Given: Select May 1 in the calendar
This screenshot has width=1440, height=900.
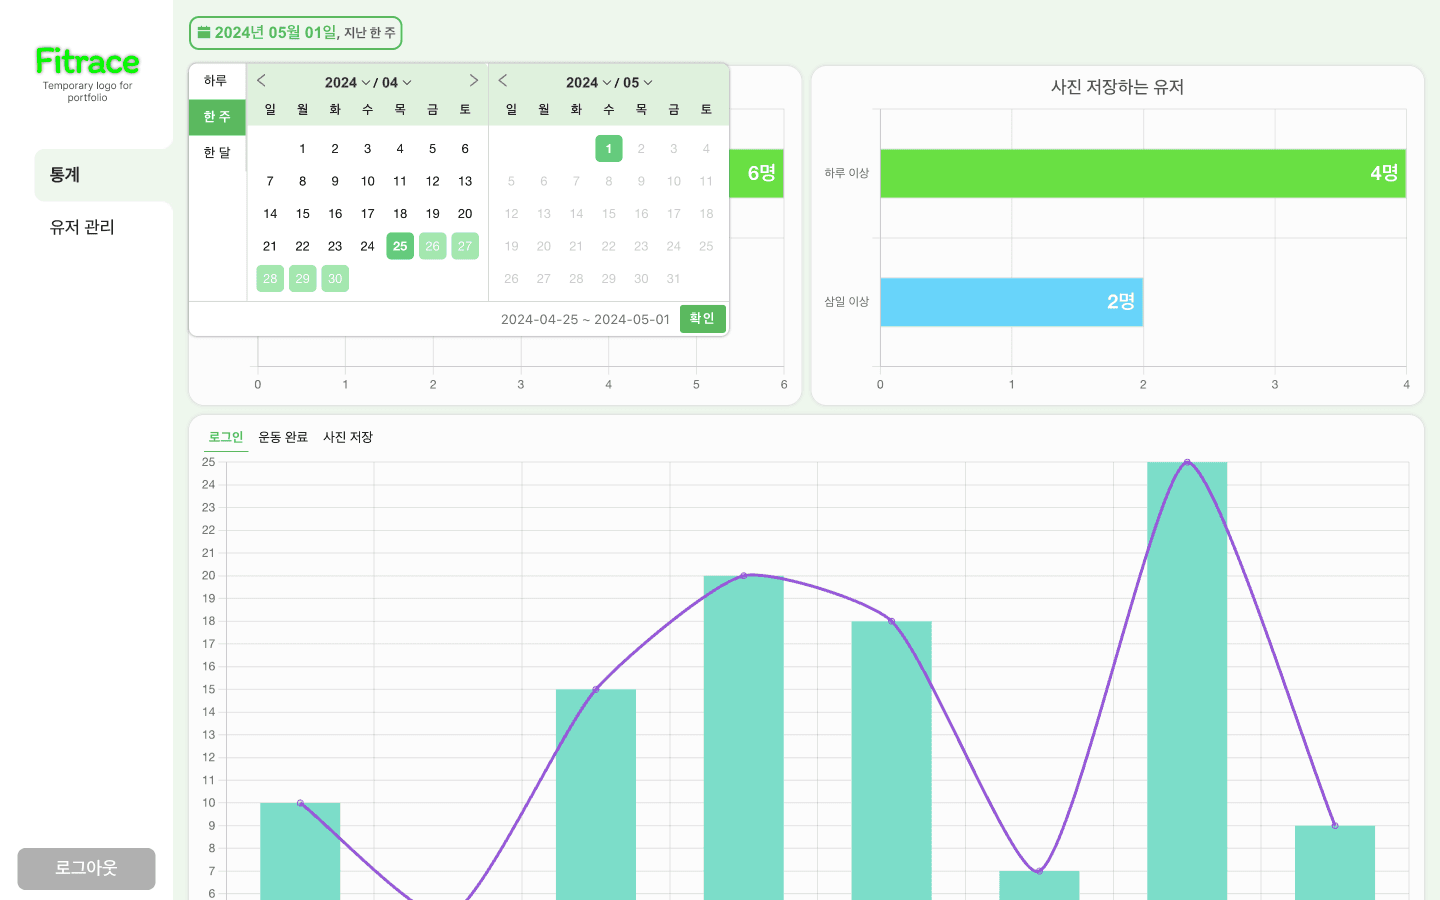Looking at the screenshot, I should (x=608, y=149).
